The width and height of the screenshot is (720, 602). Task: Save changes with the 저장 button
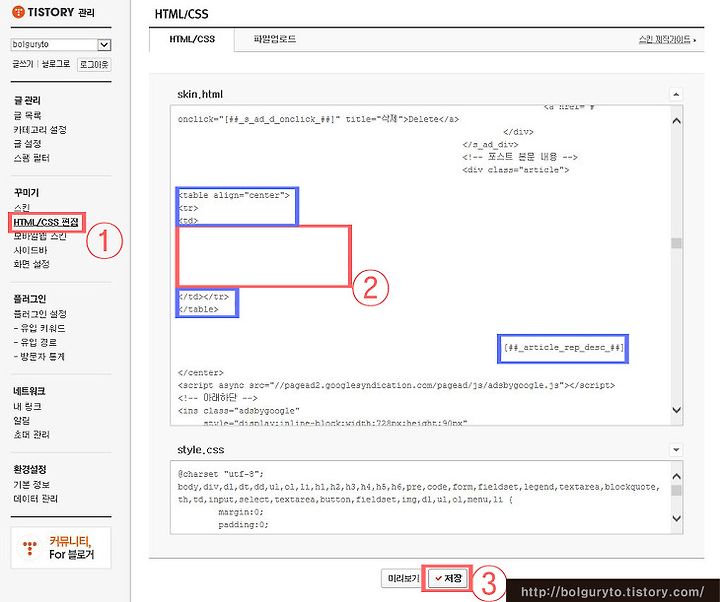pos(448,578)
